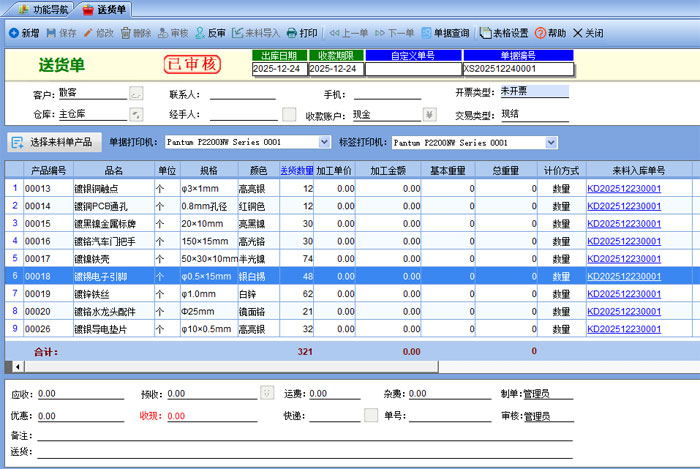Click the 新增 (New) toolbar icon
This screenshot has height=469, width=700.
(13, 33)
